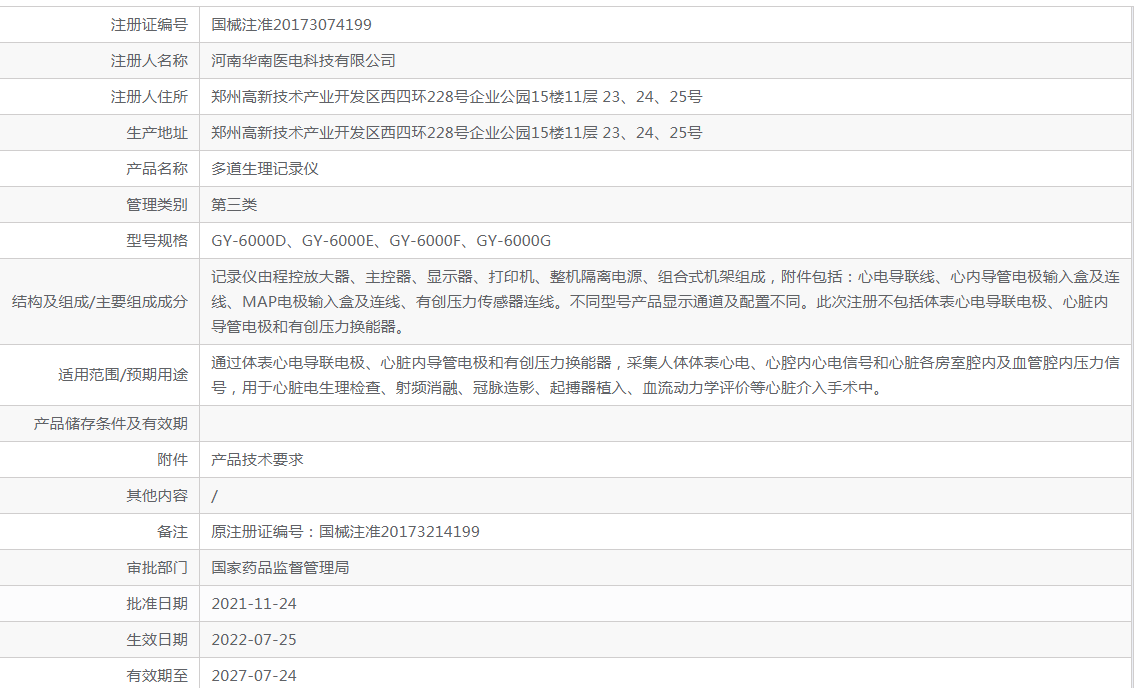Click the 备注 label
The width and height of the screenshot is (1143, 688).
pyautogui.click(x=172, y=532)
